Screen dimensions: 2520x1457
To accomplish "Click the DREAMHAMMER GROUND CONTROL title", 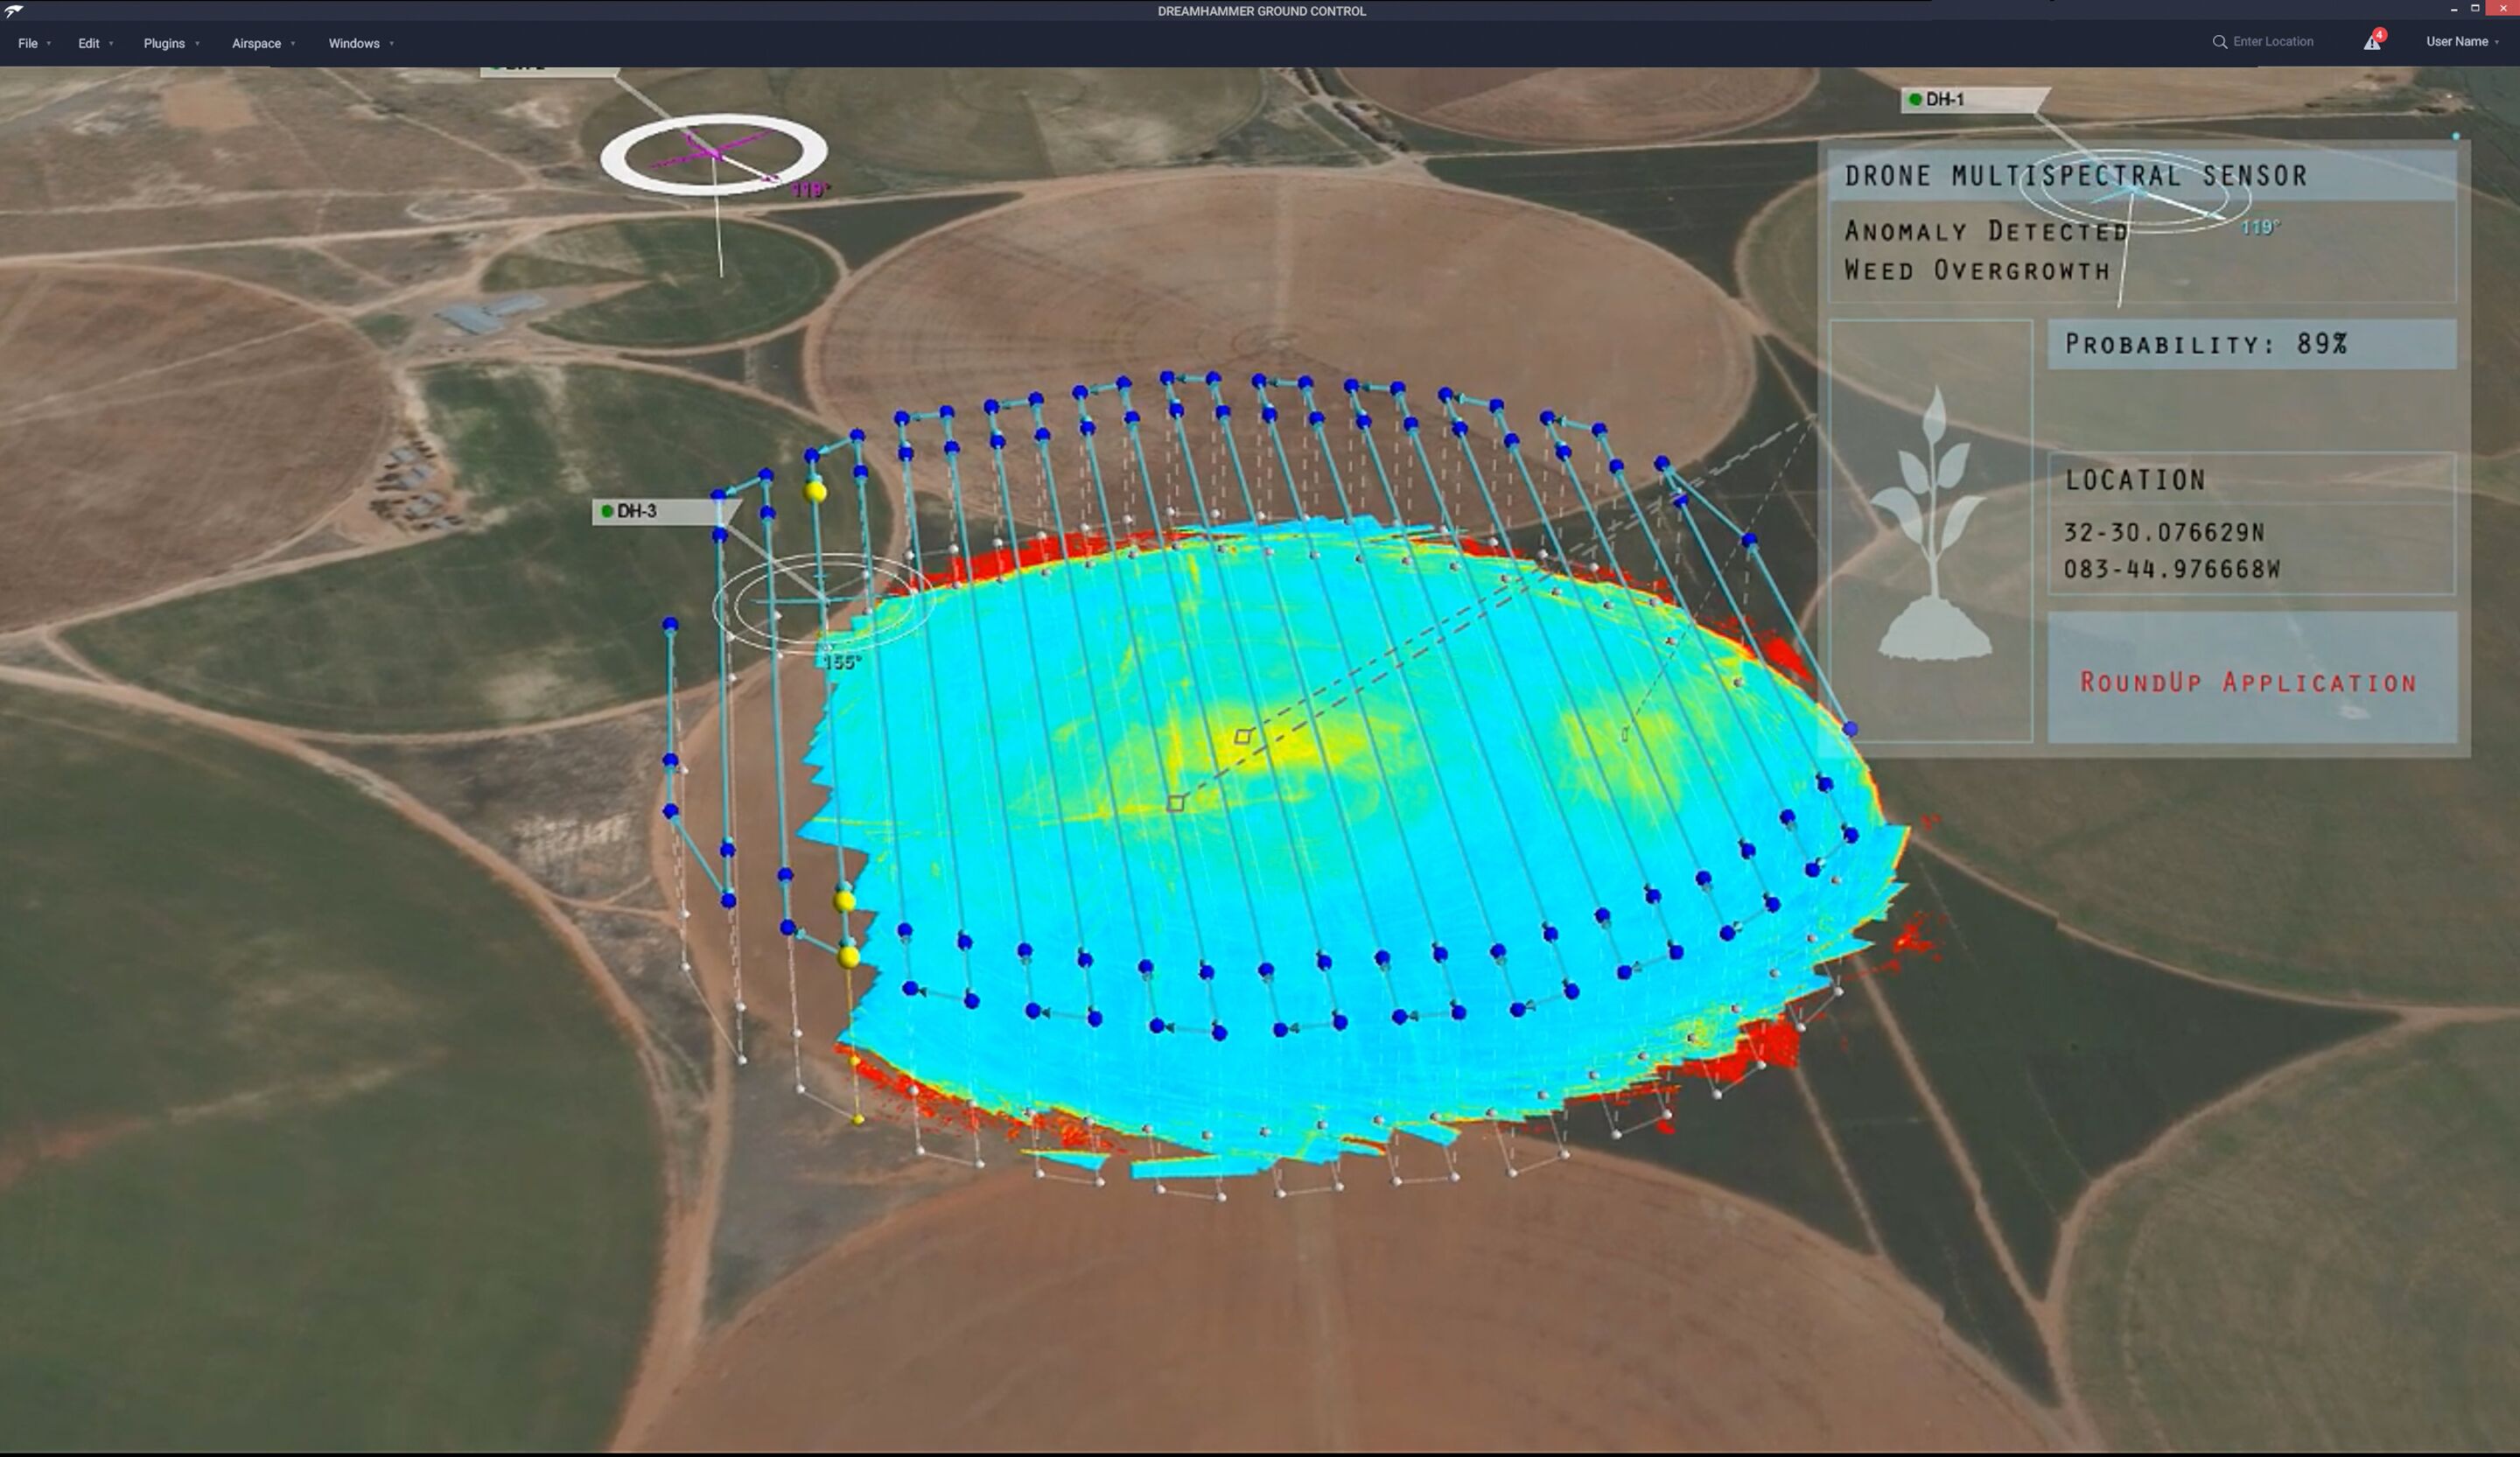I will tap(1261, 11).
